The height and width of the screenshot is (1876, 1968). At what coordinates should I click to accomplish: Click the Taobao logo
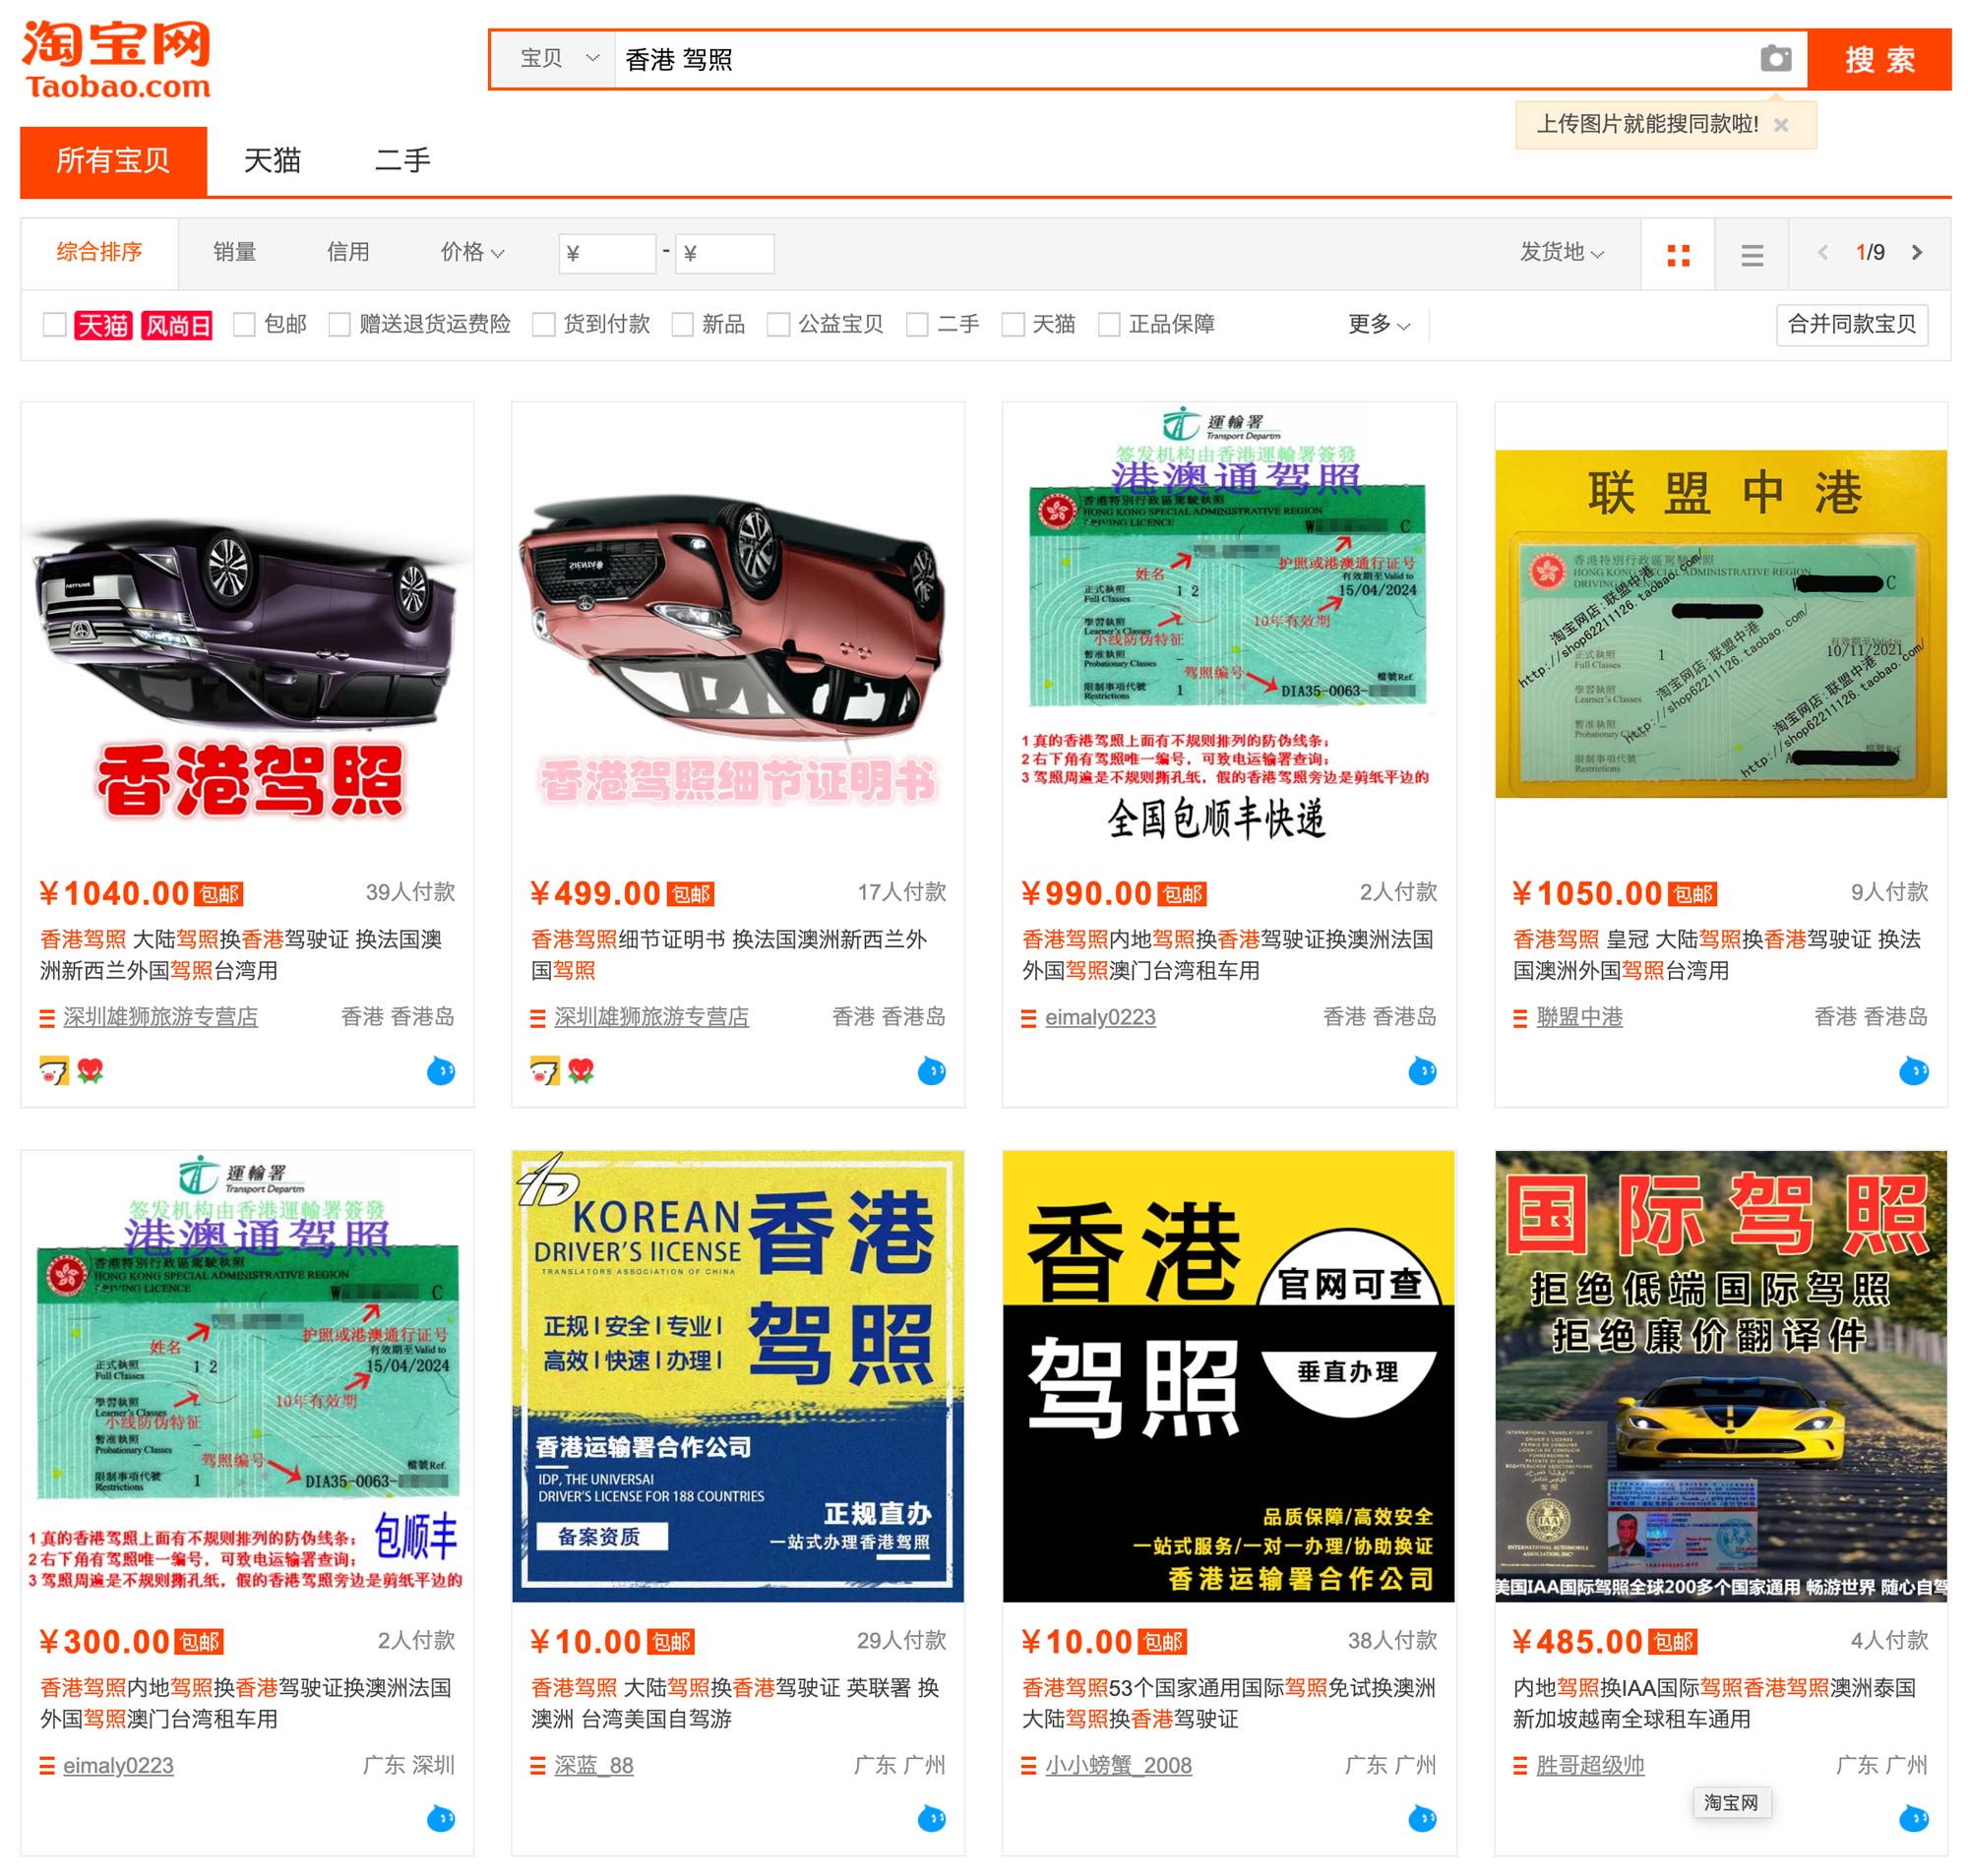116,59
